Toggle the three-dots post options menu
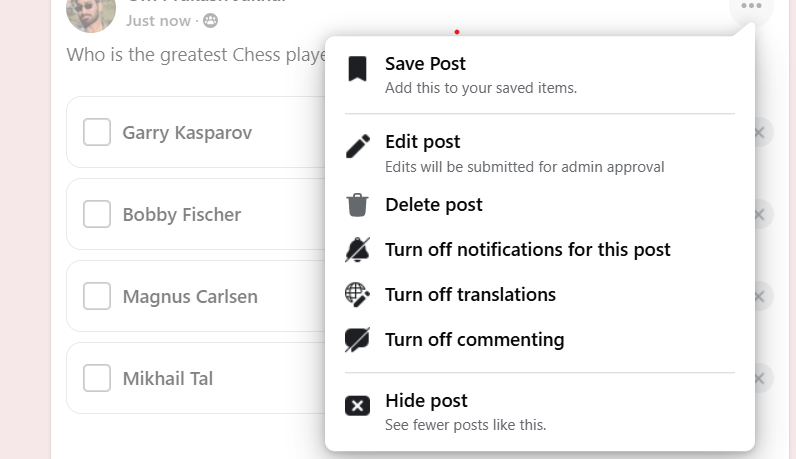 coord(751,8)
